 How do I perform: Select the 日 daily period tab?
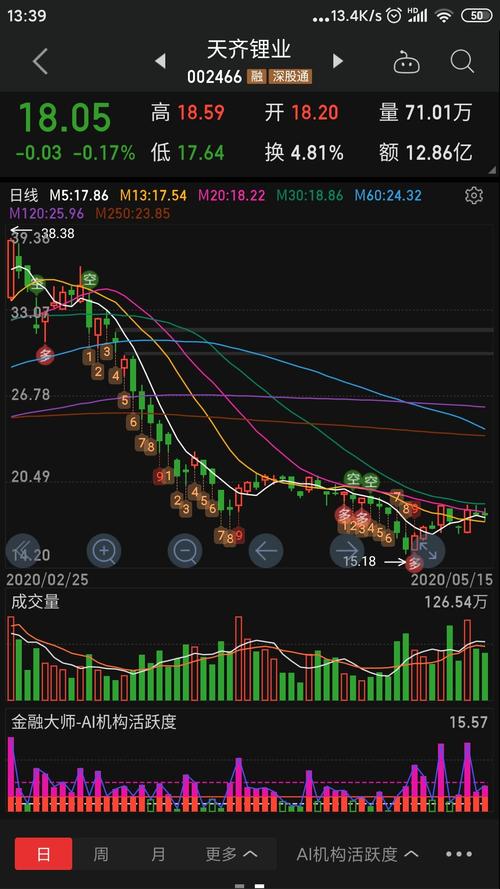pos(44,854)
